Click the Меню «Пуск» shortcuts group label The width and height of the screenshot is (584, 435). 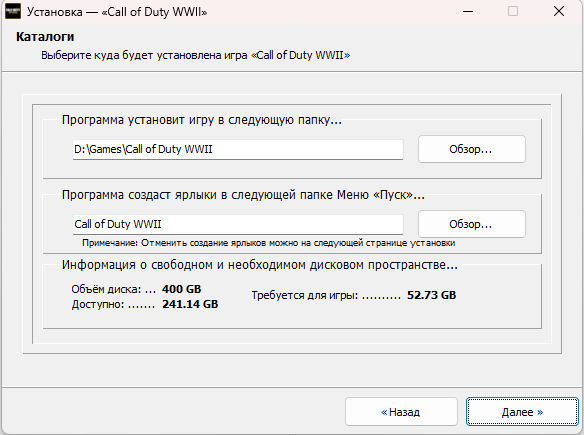point(243,195)
